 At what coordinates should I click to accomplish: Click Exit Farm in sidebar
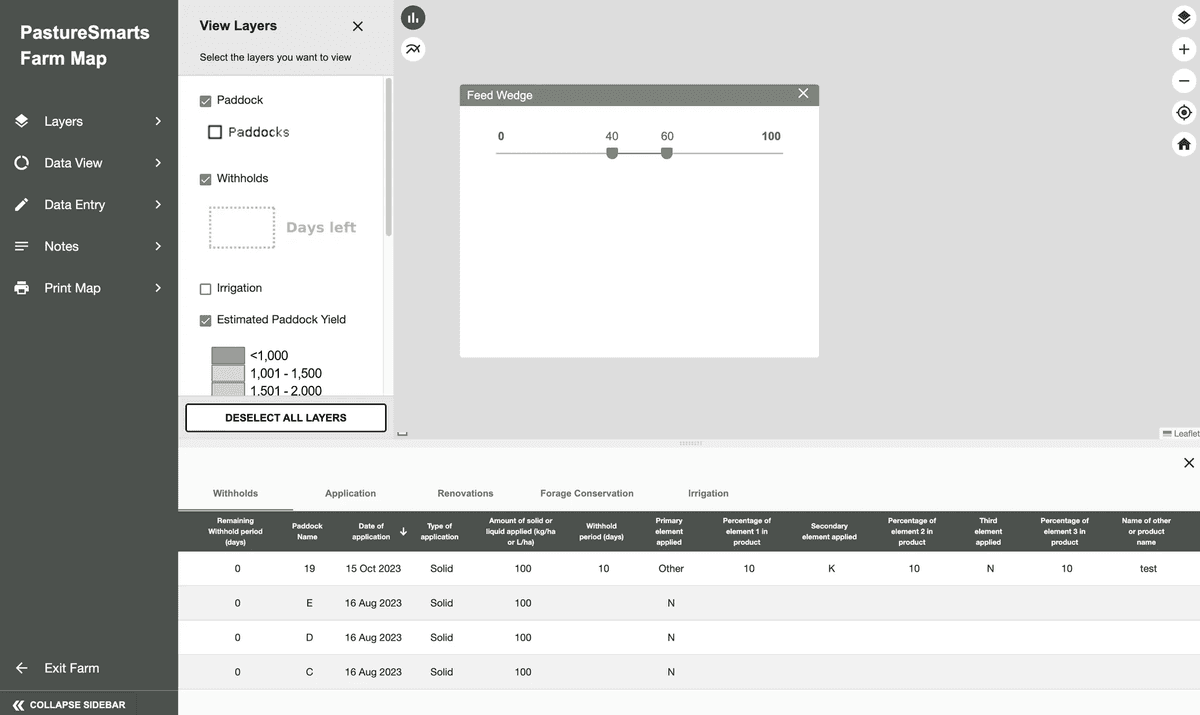point(71,668)
